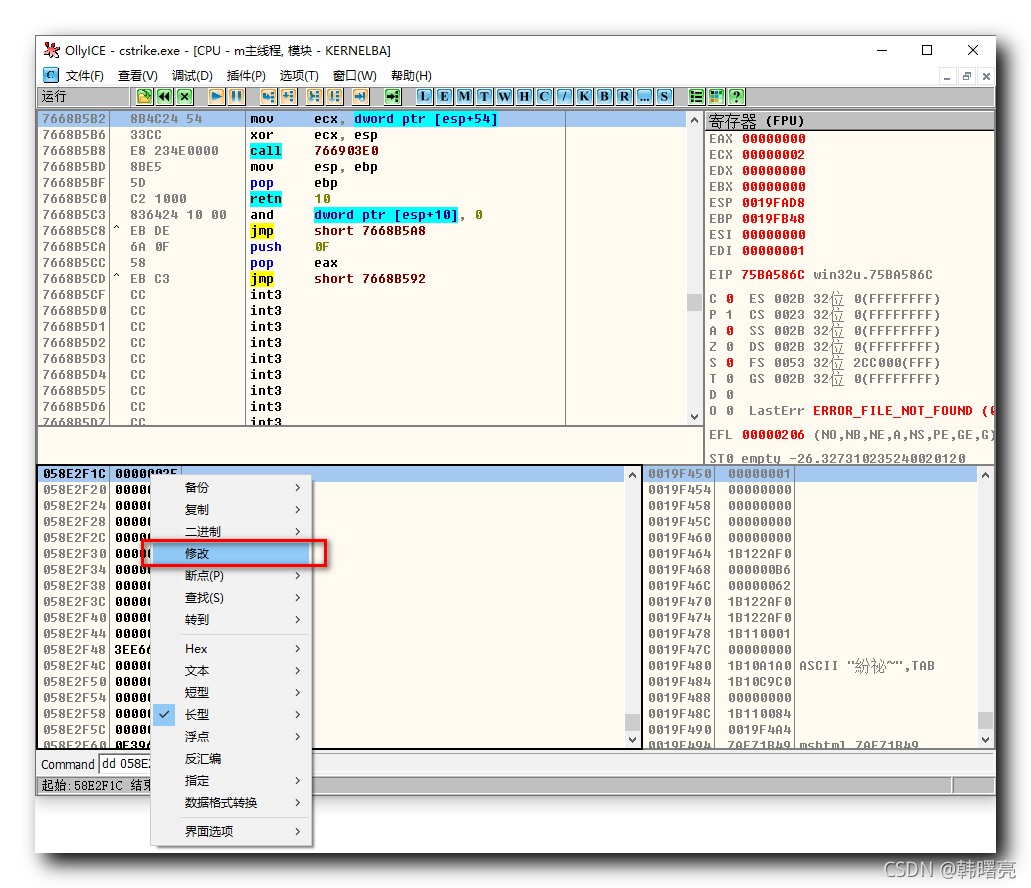
Task: Select the EAX register value
Action: coord(773,139)
